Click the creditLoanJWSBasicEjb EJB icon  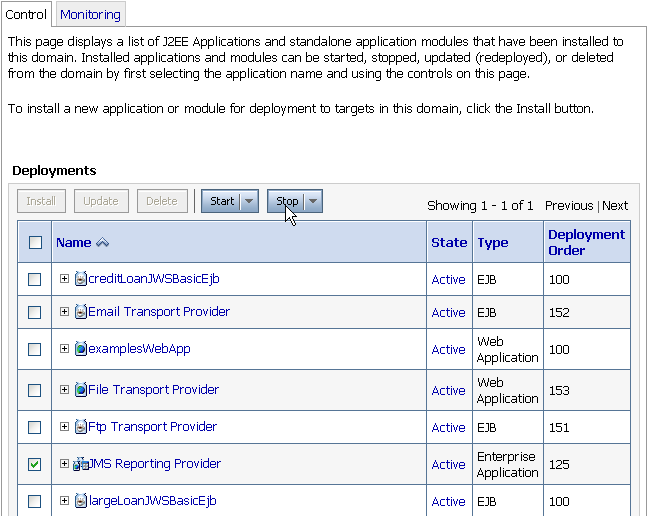[81, 279]
